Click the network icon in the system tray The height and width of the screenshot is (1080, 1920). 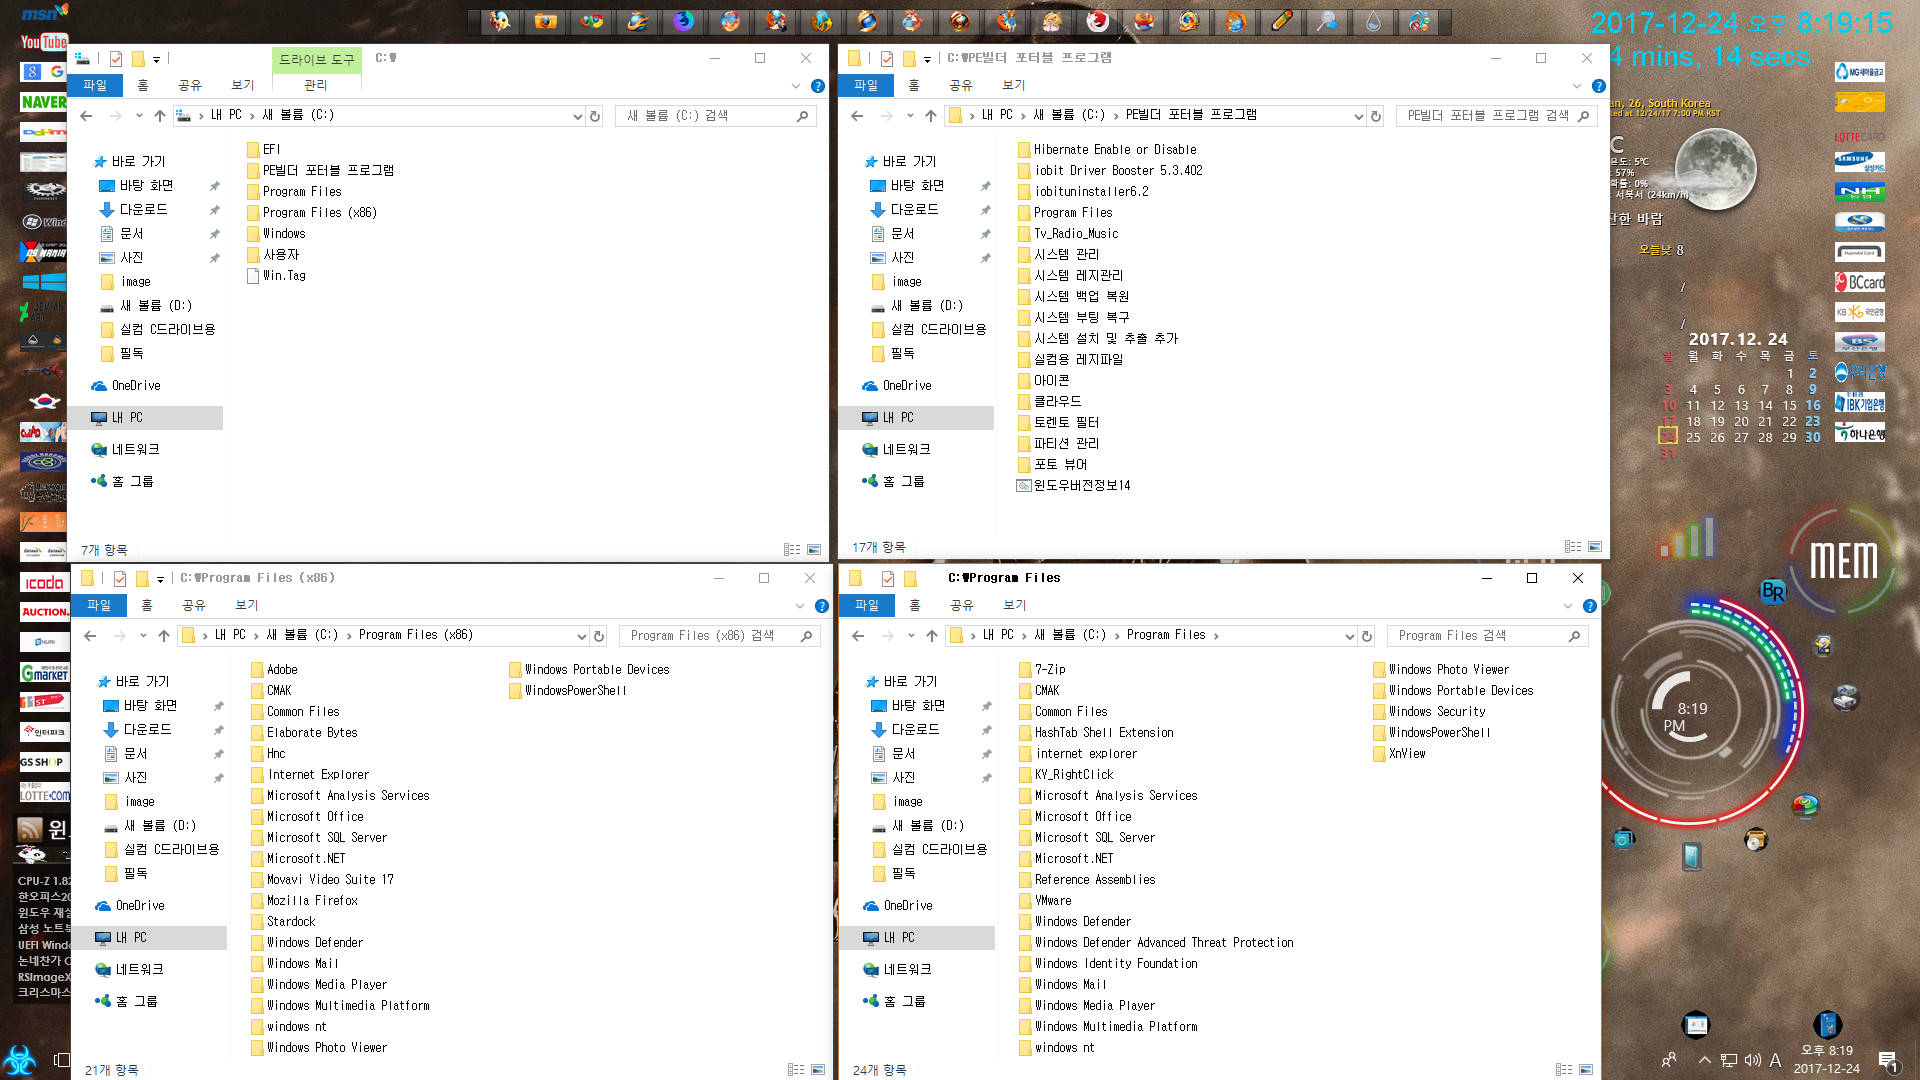point(1729,1060)
